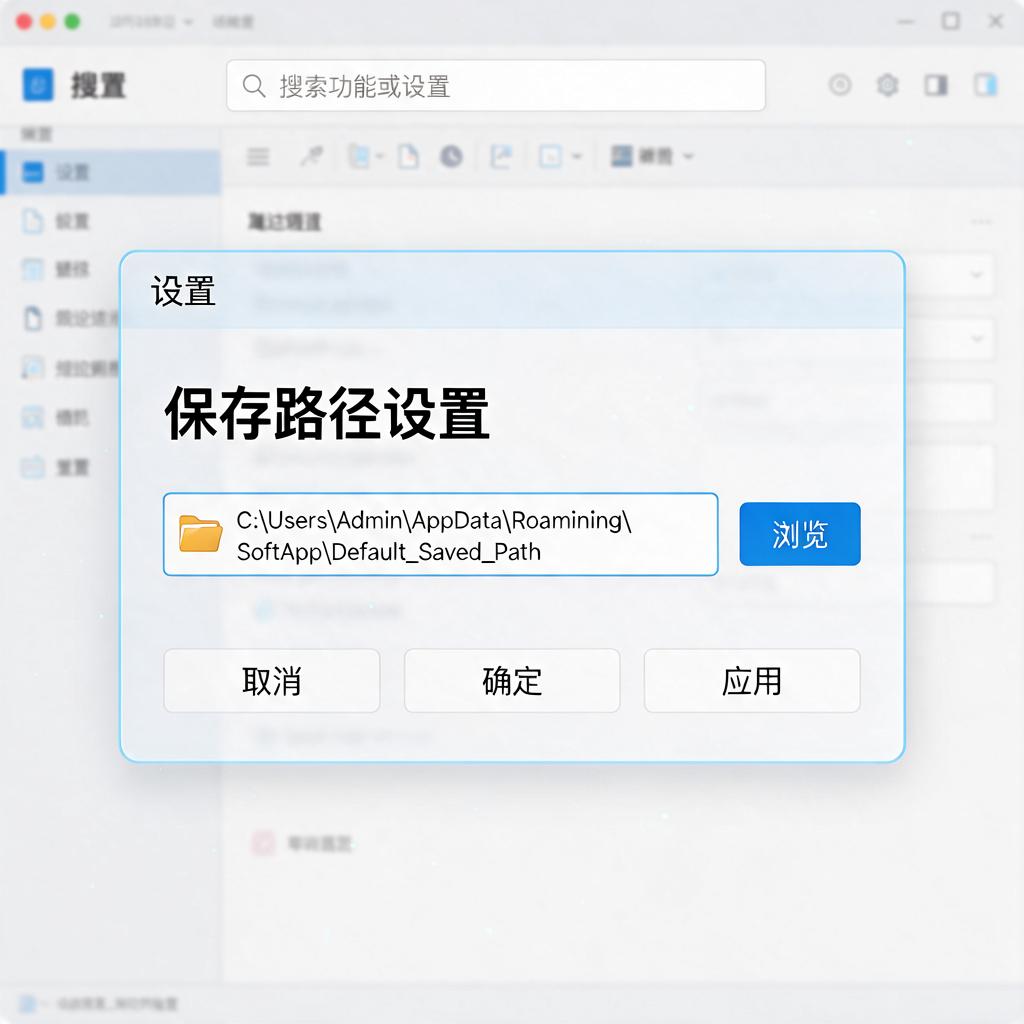Click the blank page icon in toolbar

(x=409, y=157)
